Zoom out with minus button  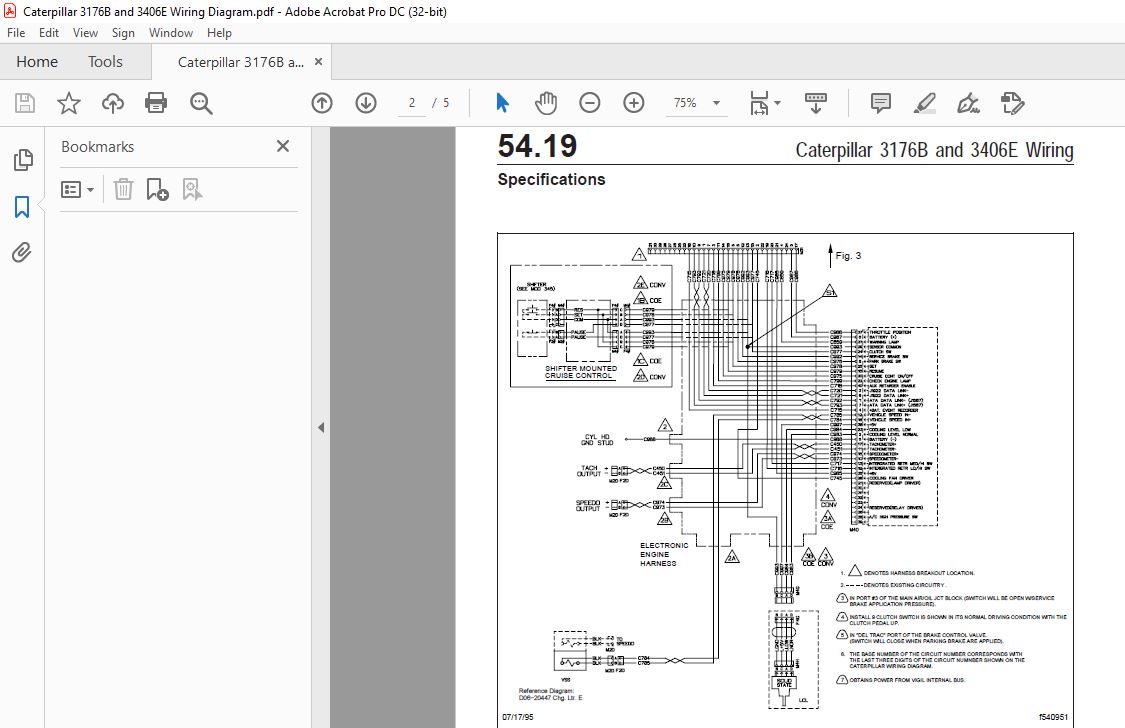coord(590,103)
